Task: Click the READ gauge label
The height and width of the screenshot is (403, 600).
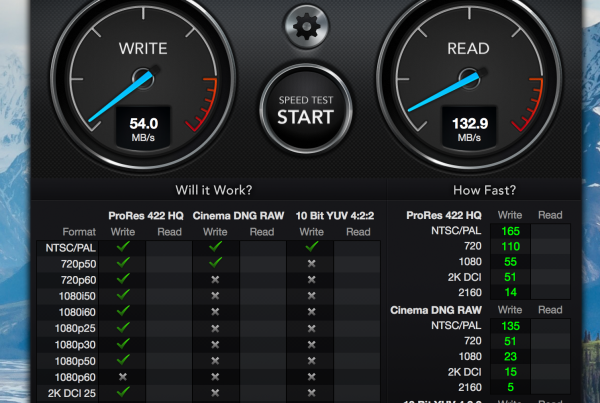Action: pyautogui.click(x=468, y=49)
